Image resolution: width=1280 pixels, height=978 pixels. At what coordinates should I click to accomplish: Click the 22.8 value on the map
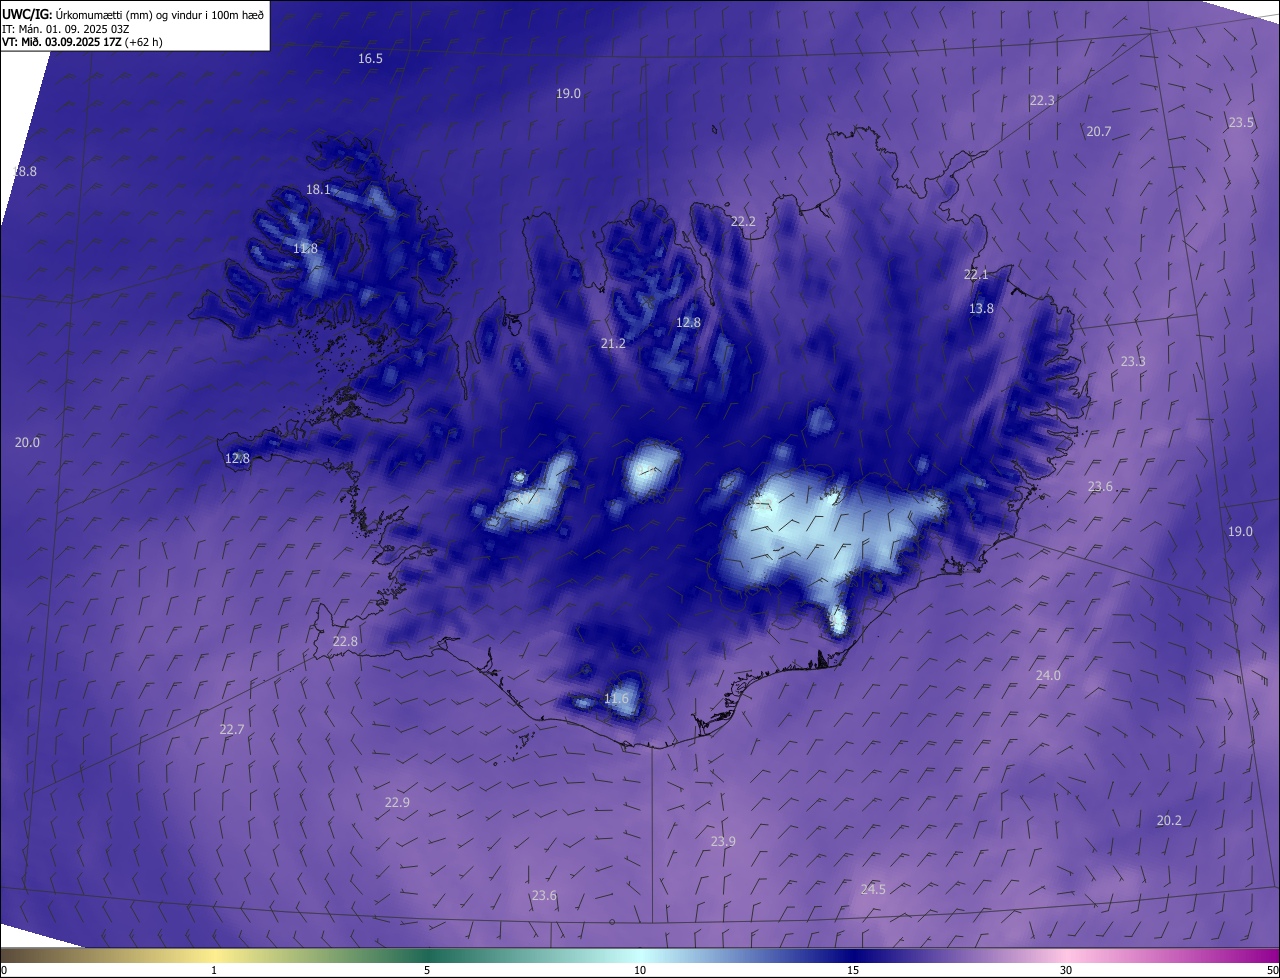coord(345,642)
